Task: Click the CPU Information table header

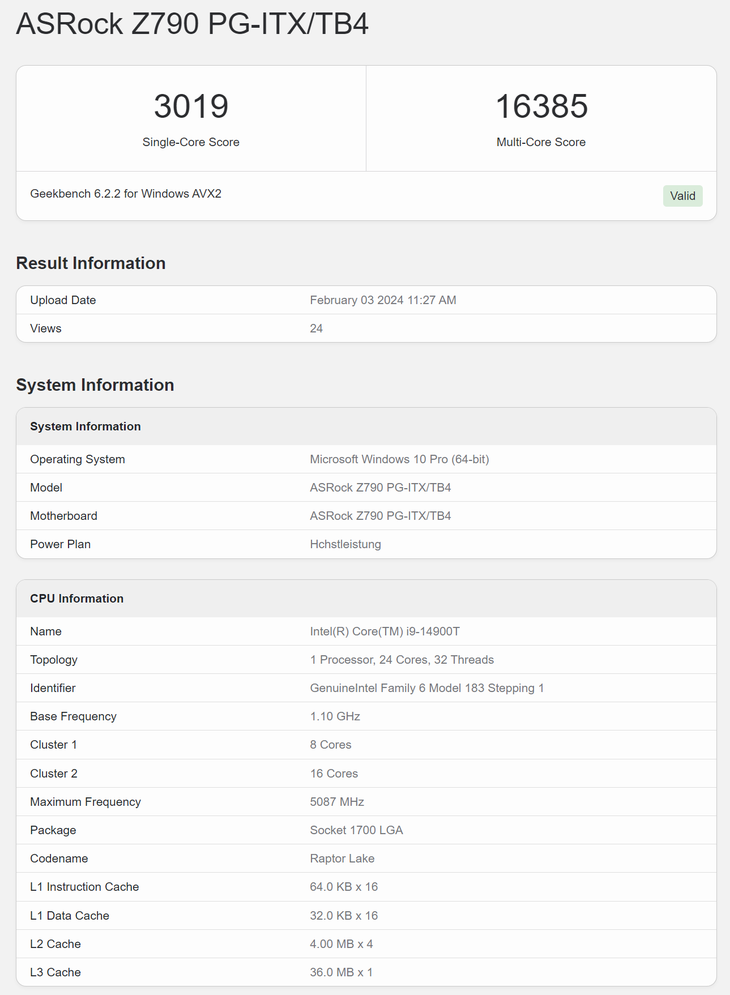Action: pyautogui.click(x=77, y=598)
